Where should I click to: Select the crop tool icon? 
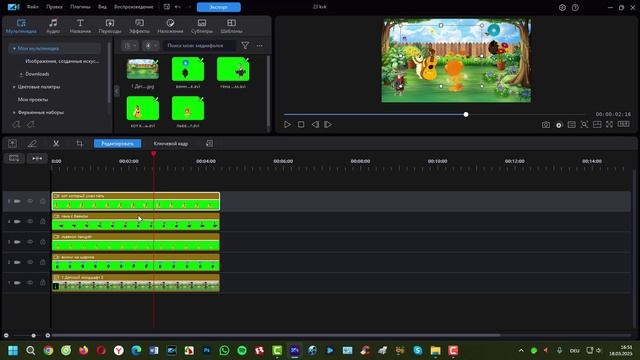pyautogui.click(x=79, y=143)
